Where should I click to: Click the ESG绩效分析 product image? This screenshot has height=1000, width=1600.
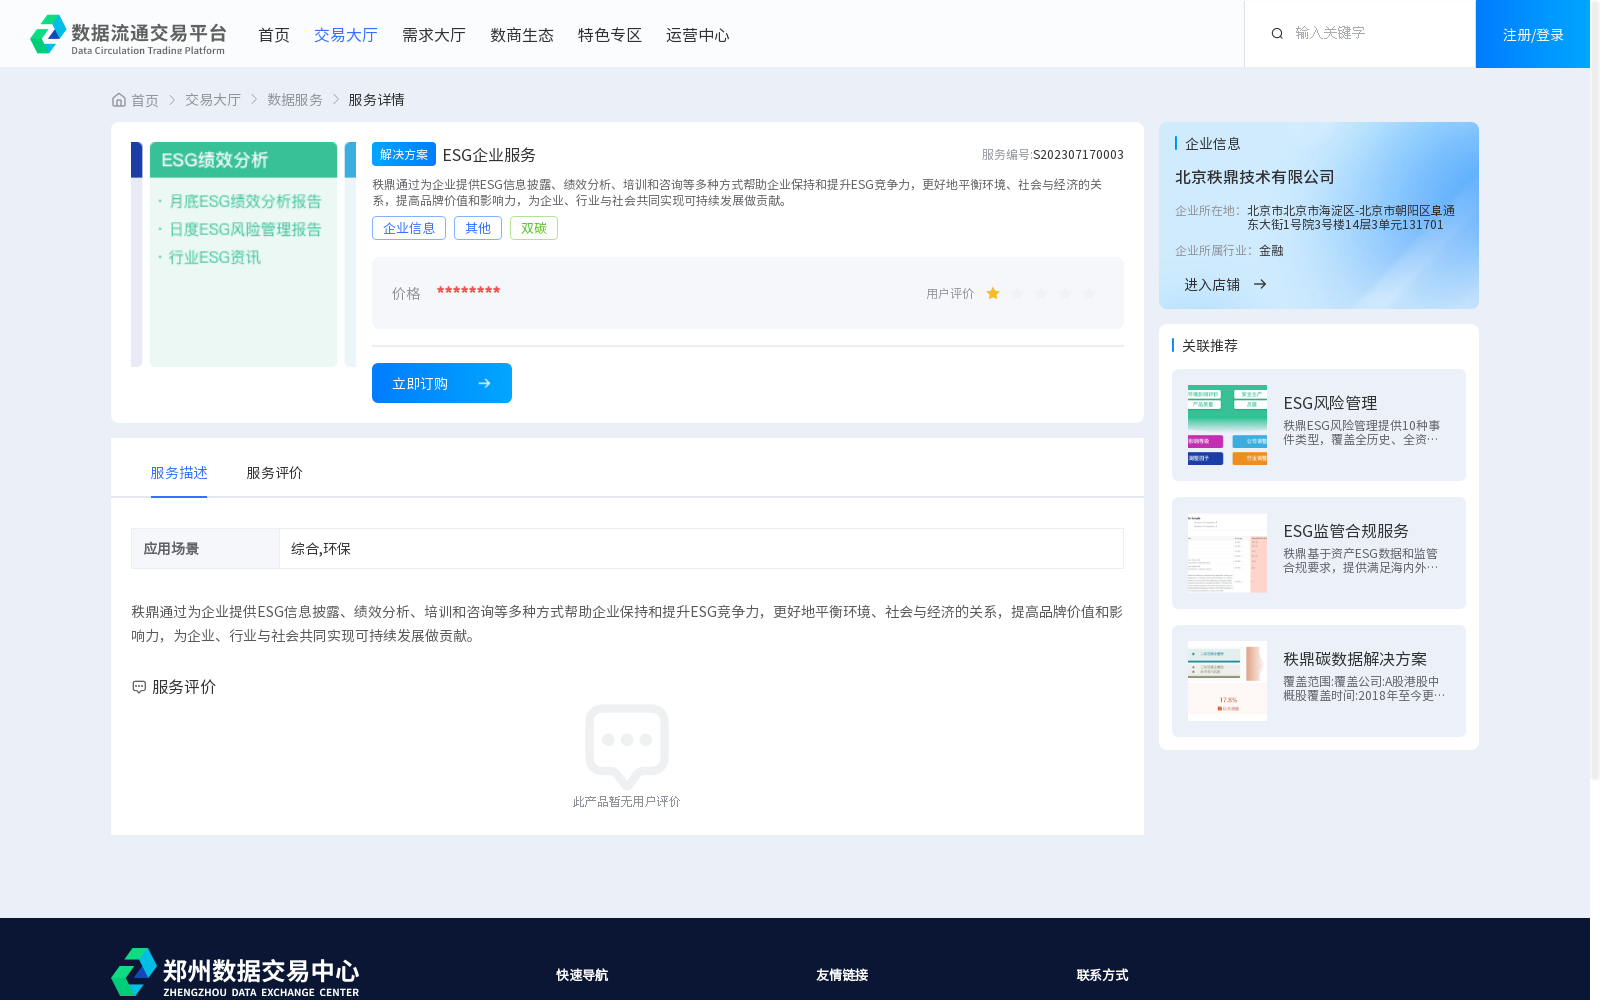point(244,254)
